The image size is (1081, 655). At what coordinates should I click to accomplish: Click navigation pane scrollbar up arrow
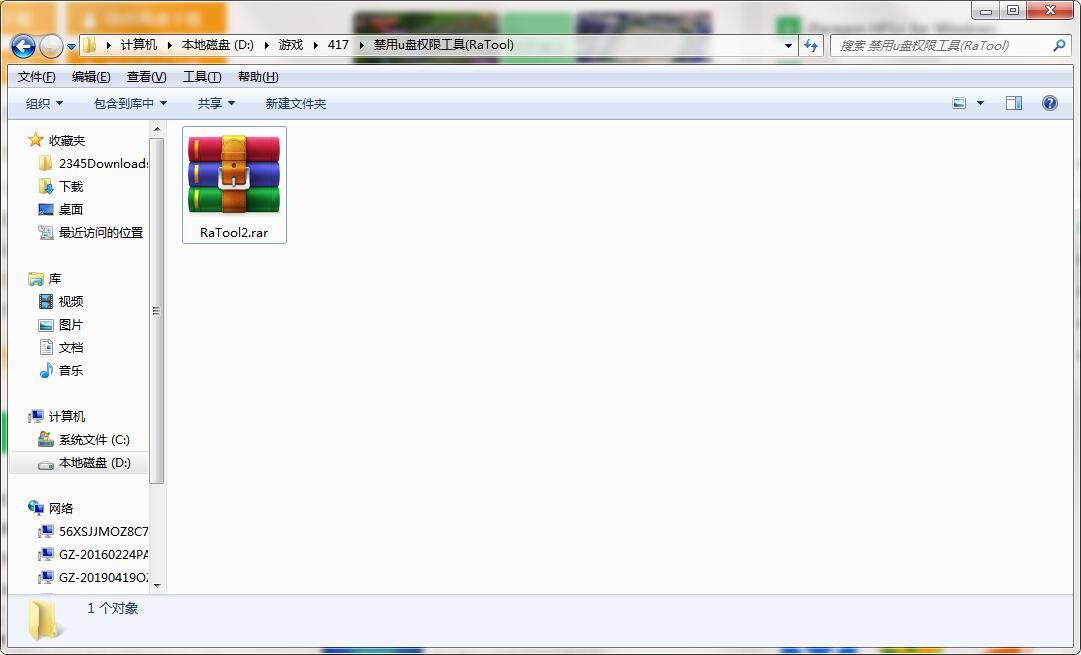pyautogui.click(x=156, y=129)
